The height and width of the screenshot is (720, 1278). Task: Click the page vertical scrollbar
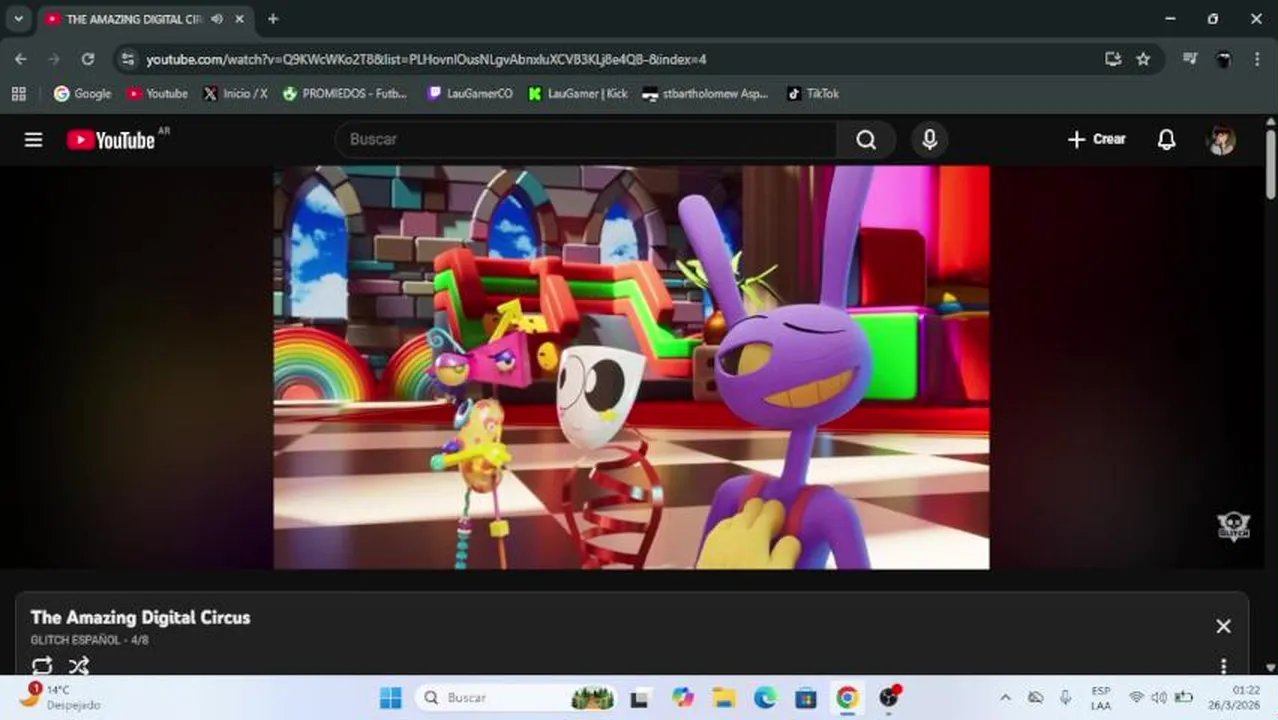coord(1270,165)
